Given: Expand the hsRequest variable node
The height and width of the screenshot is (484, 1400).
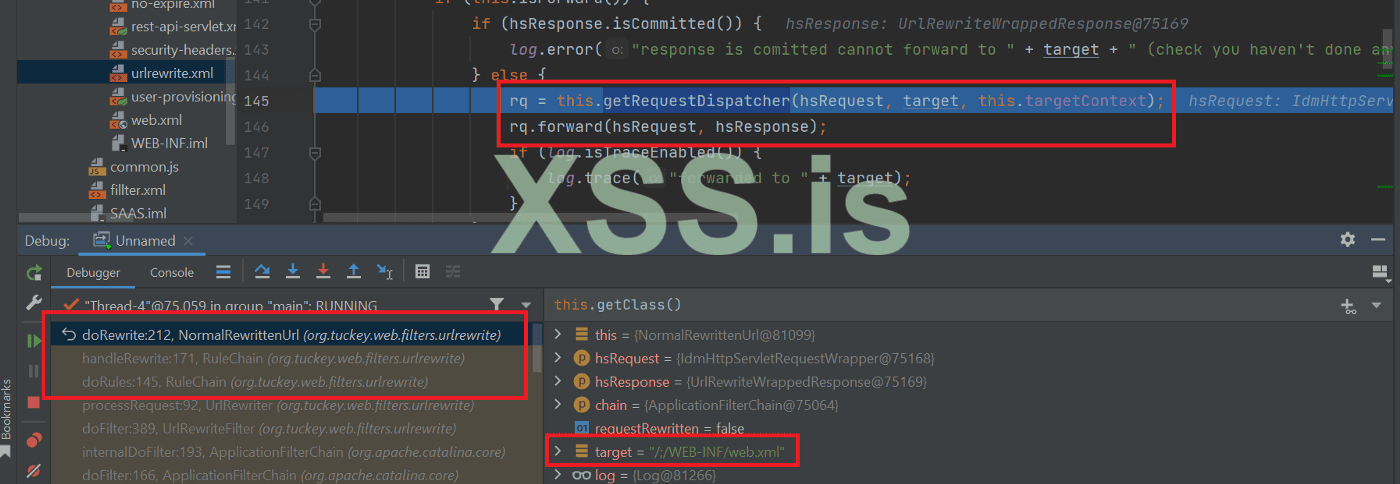Looking at the screenshot, I should click(560, 358).
